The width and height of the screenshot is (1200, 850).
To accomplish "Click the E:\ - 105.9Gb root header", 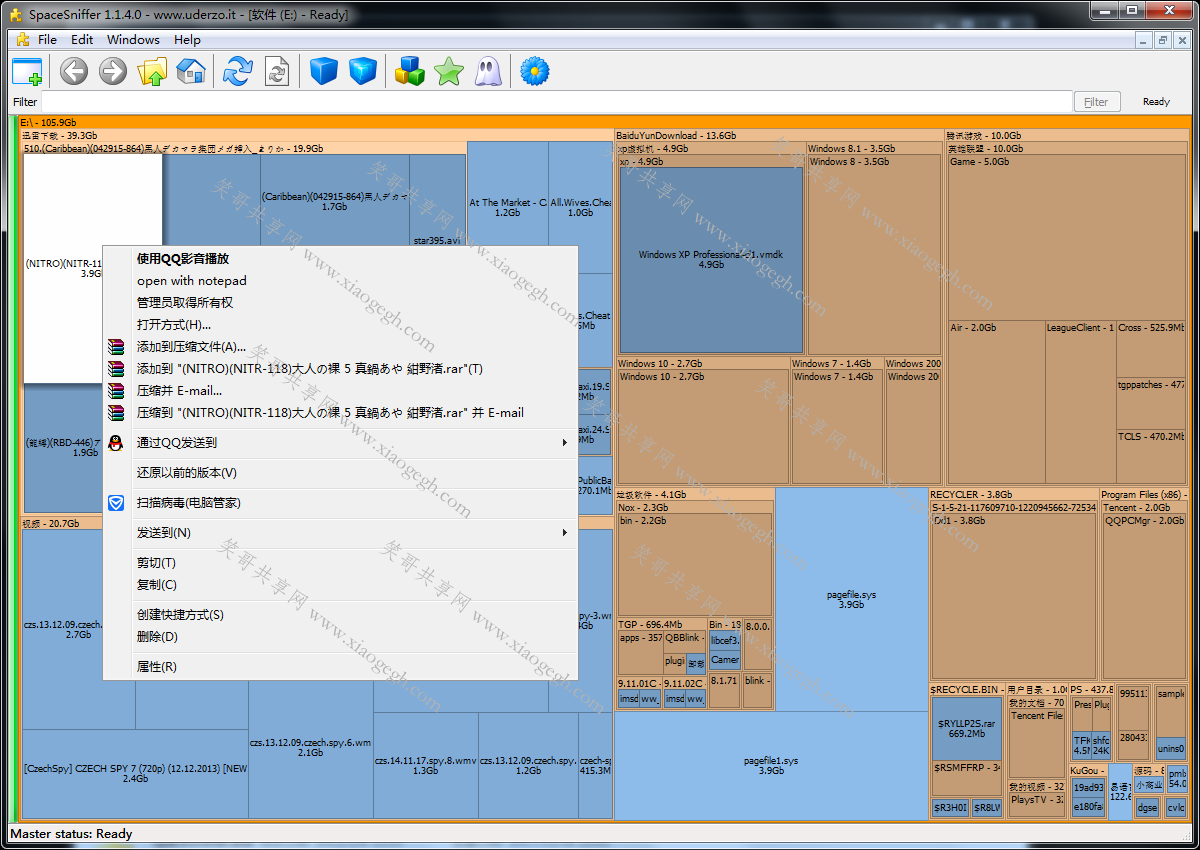I will (602, 122).
